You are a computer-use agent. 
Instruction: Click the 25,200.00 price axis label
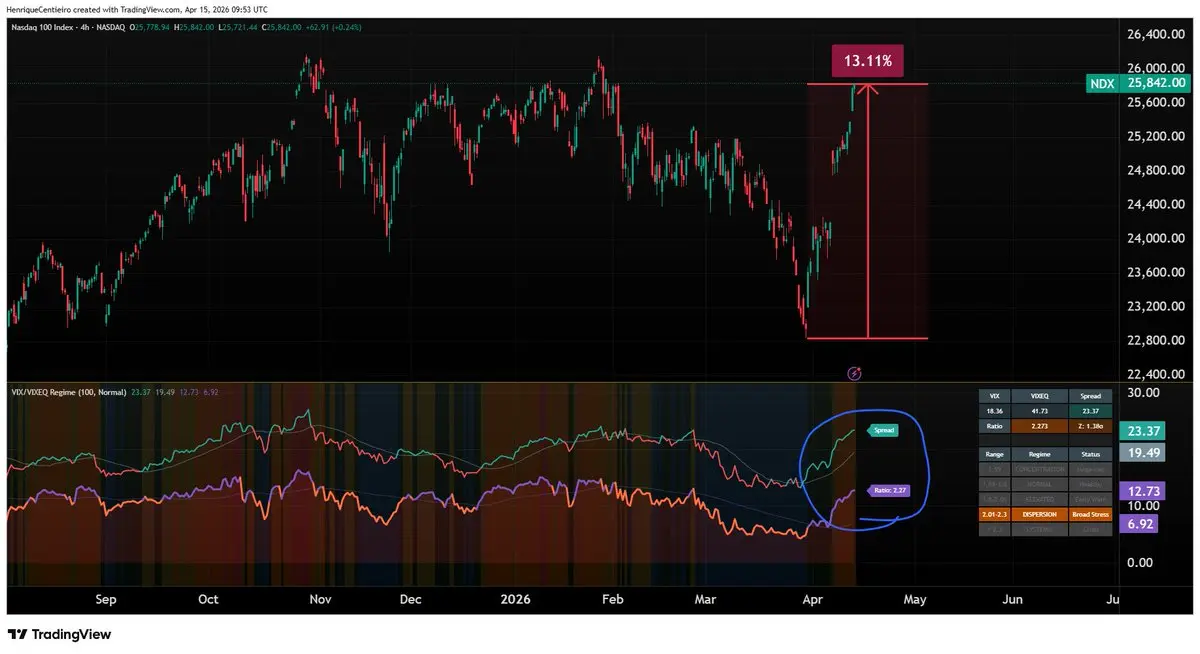[1156, 136]
